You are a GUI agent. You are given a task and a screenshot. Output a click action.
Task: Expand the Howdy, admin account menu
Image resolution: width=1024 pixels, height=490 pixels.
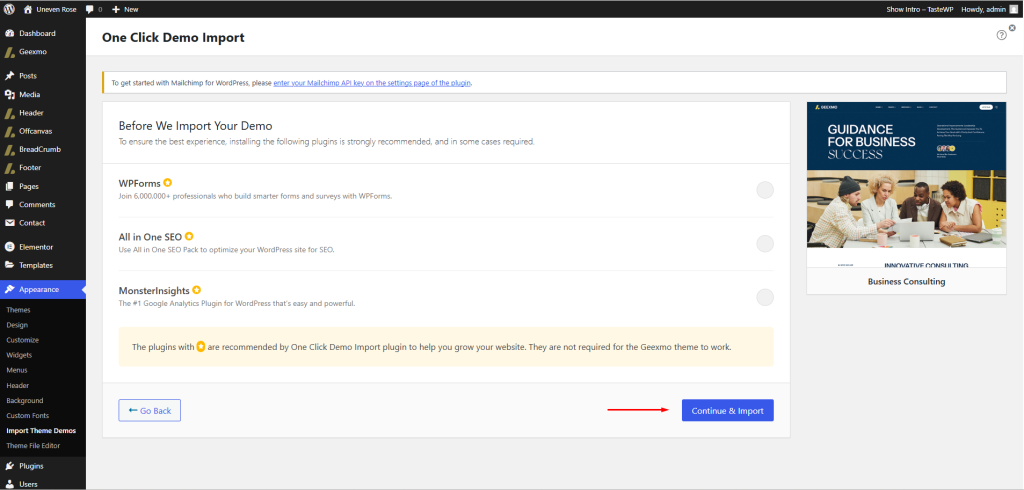[989, 9]
